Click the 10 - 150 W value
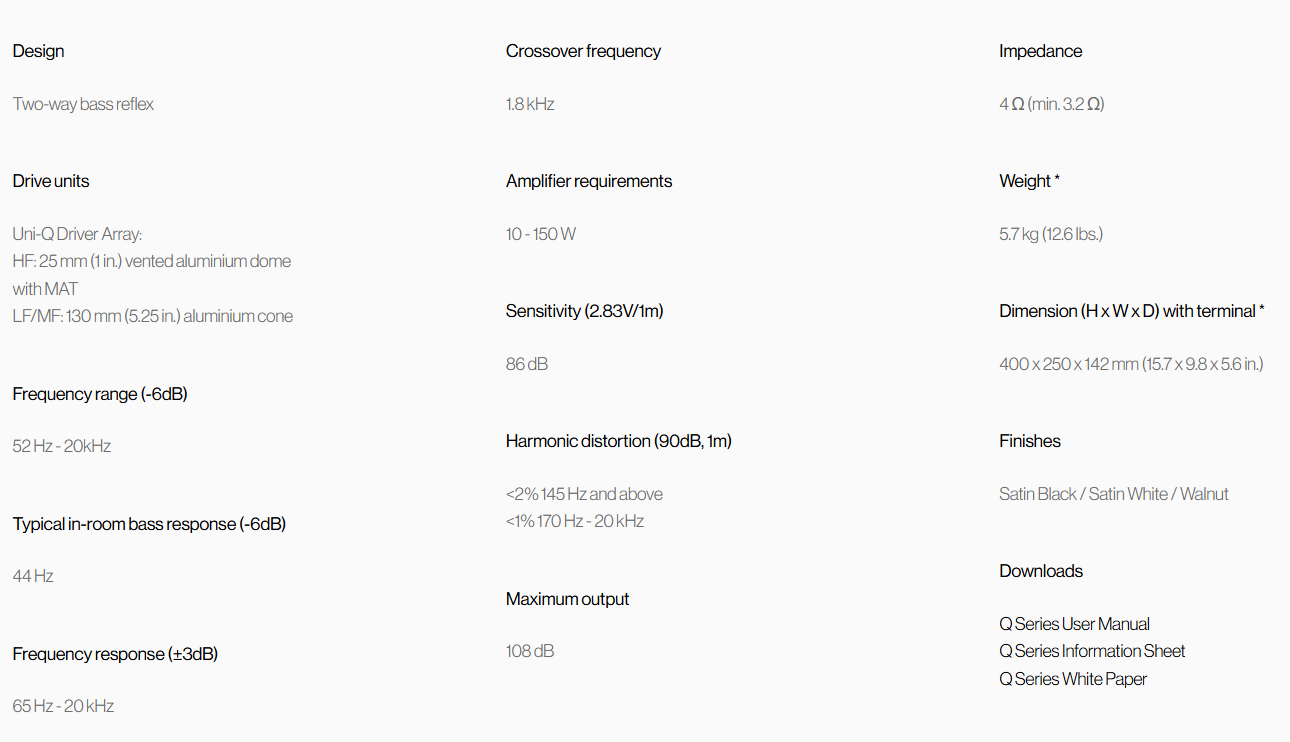The width and height of the screenshot is (1290, 742). [541, 234]
